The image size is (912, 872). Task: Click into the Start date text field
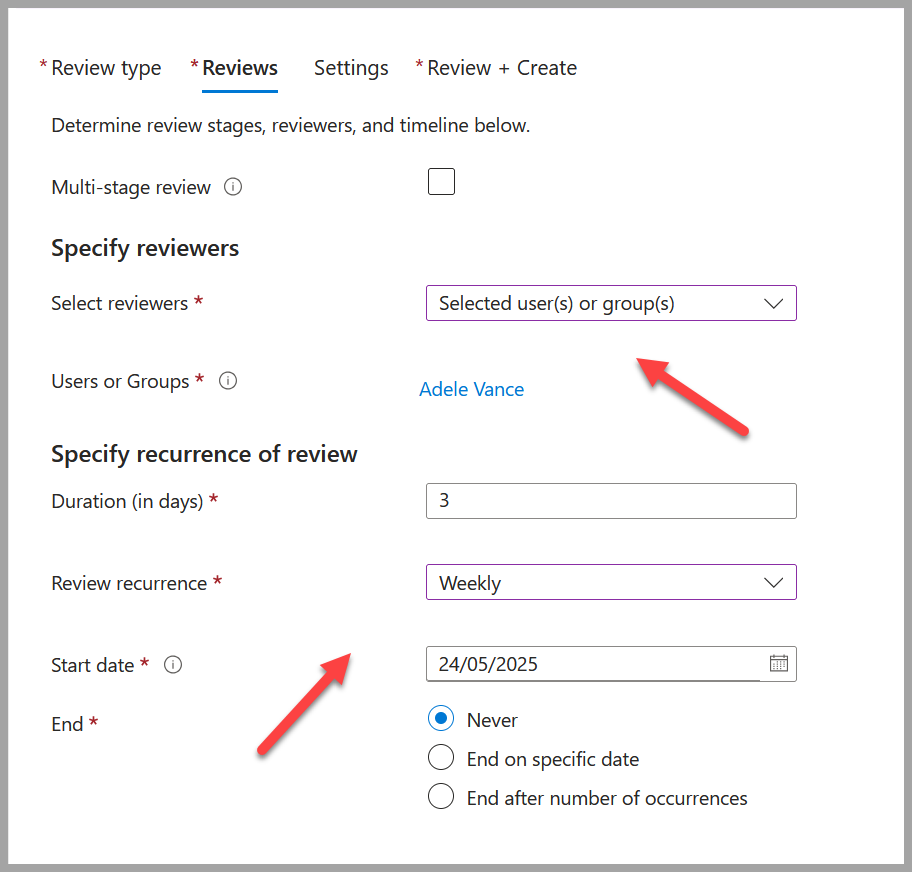(x=593, y=664)
